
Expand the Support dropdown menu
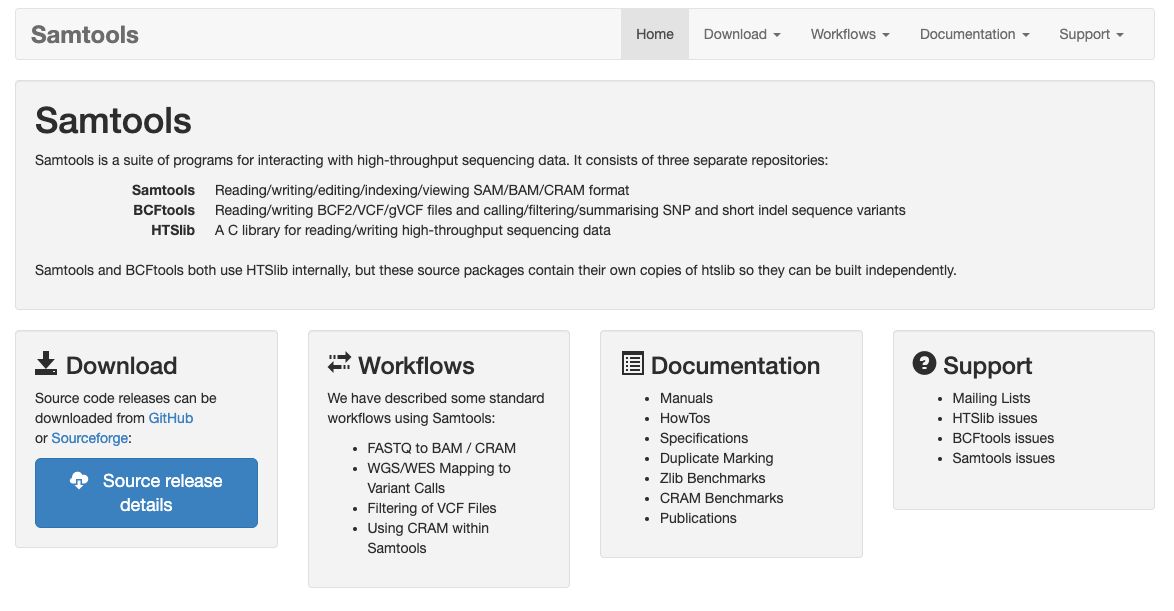(1091, 34)
